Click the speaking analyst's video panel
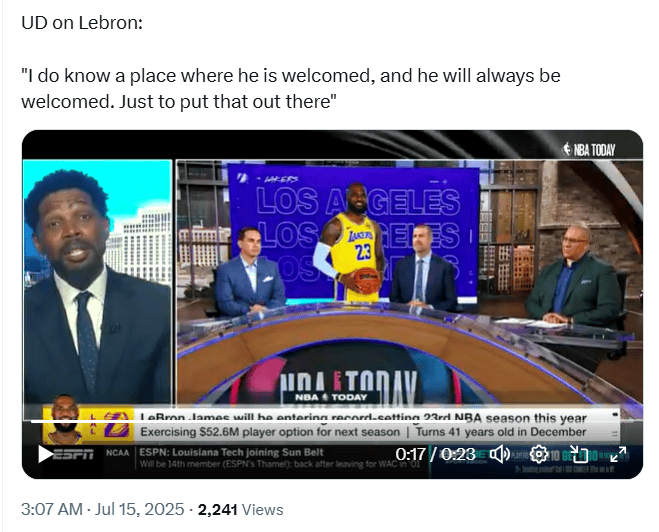The image size is (659, 532). pyautogui.click(x=98, y=282)
